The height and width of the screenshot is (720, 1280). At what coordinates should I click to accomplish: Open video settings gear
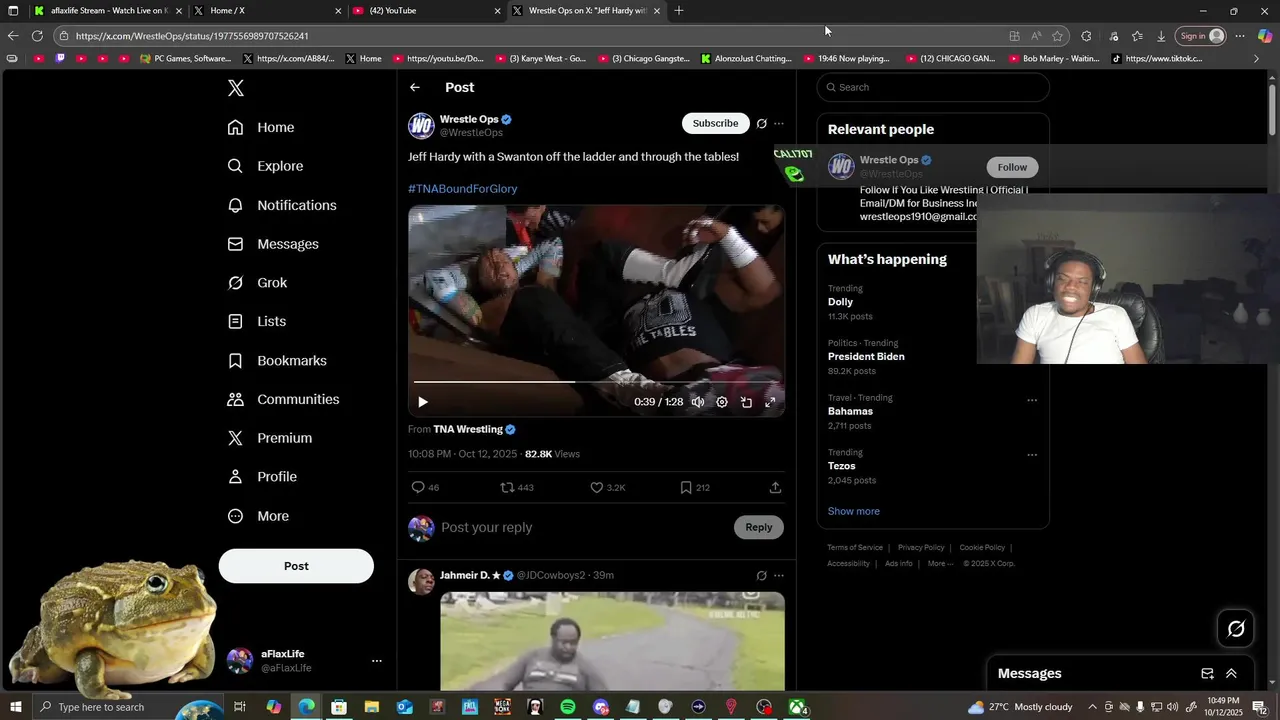(722, 402)
